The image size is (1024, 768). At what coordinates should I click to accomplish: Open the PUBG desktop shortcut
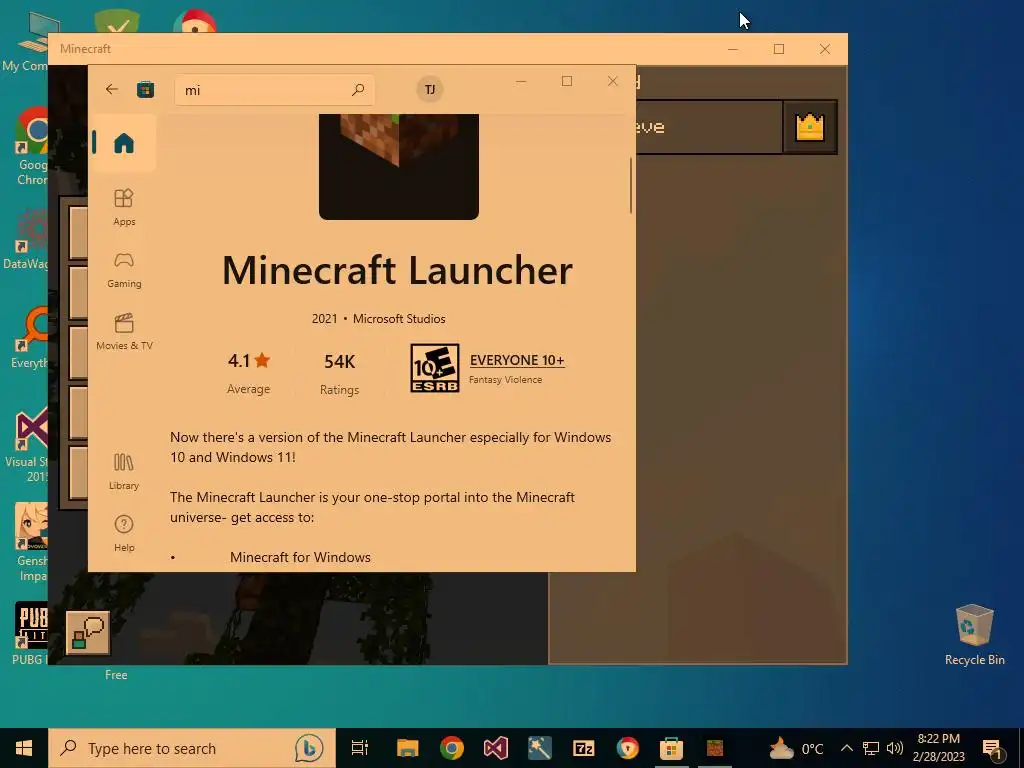(30, 633)
